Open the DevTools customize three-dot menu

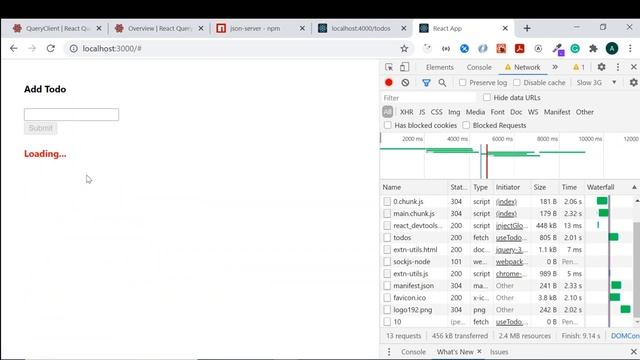coord(618,67)
